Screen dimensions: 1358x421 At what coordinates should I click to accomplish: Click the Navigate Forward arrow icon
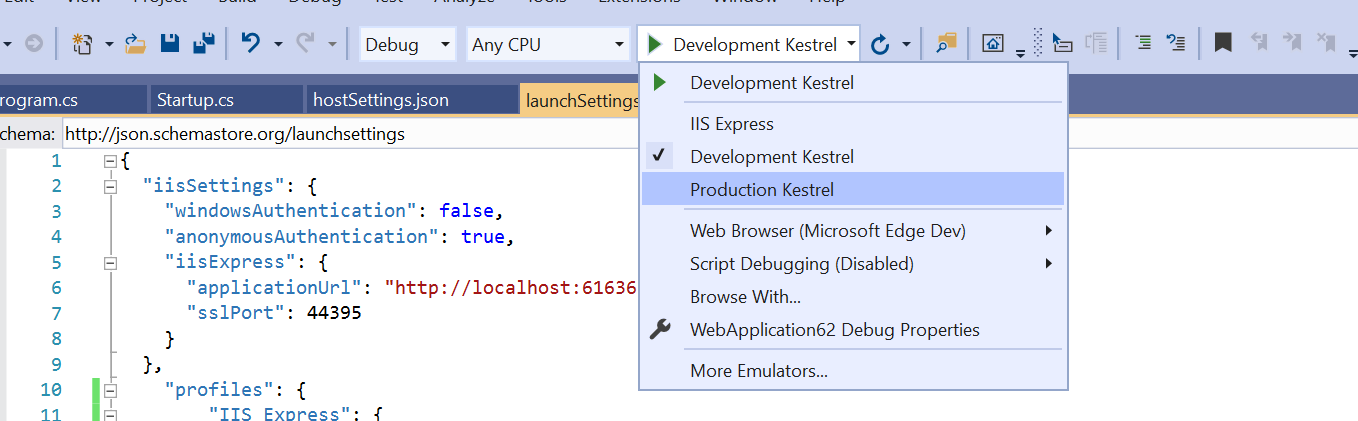point(34,44)
